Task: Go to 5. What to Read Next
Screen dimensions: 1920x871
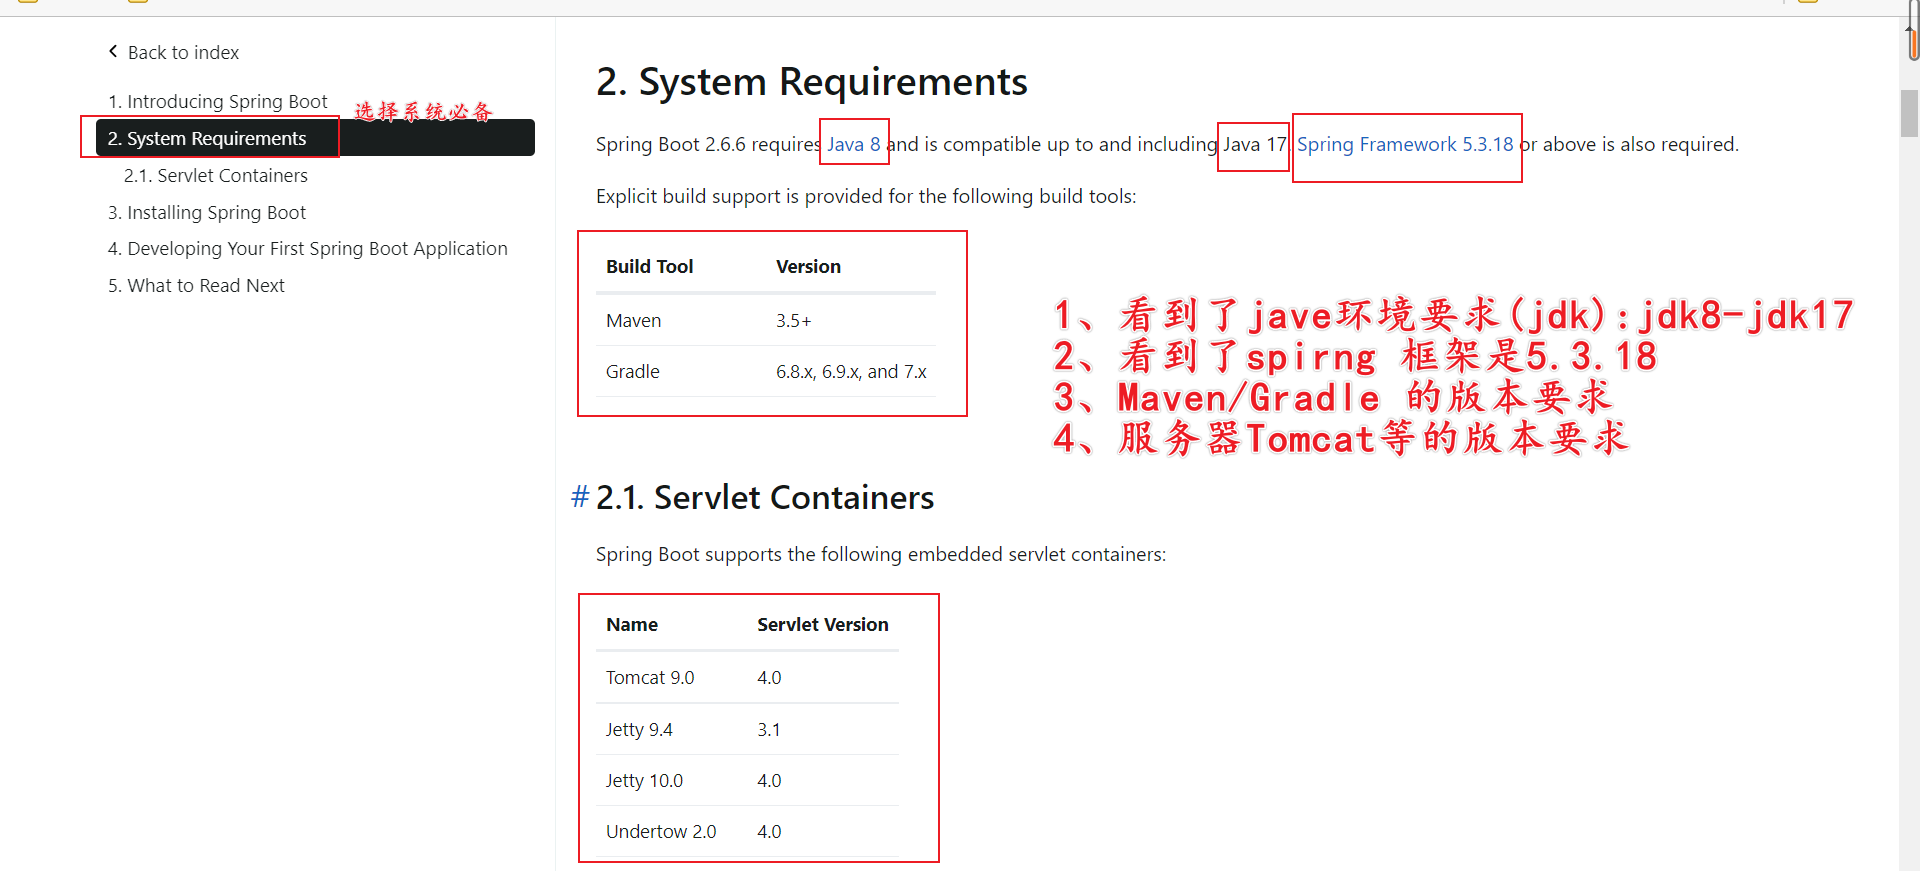Action: click(x=196, y=285)
